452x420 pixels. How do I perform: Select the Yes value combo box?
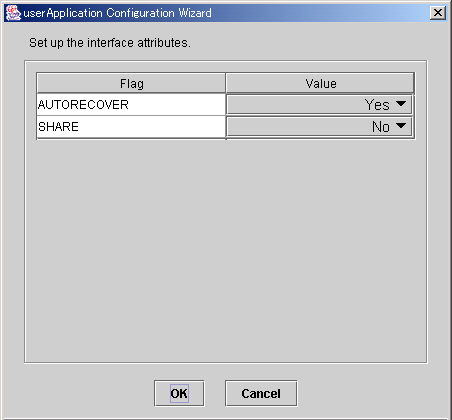319,105
